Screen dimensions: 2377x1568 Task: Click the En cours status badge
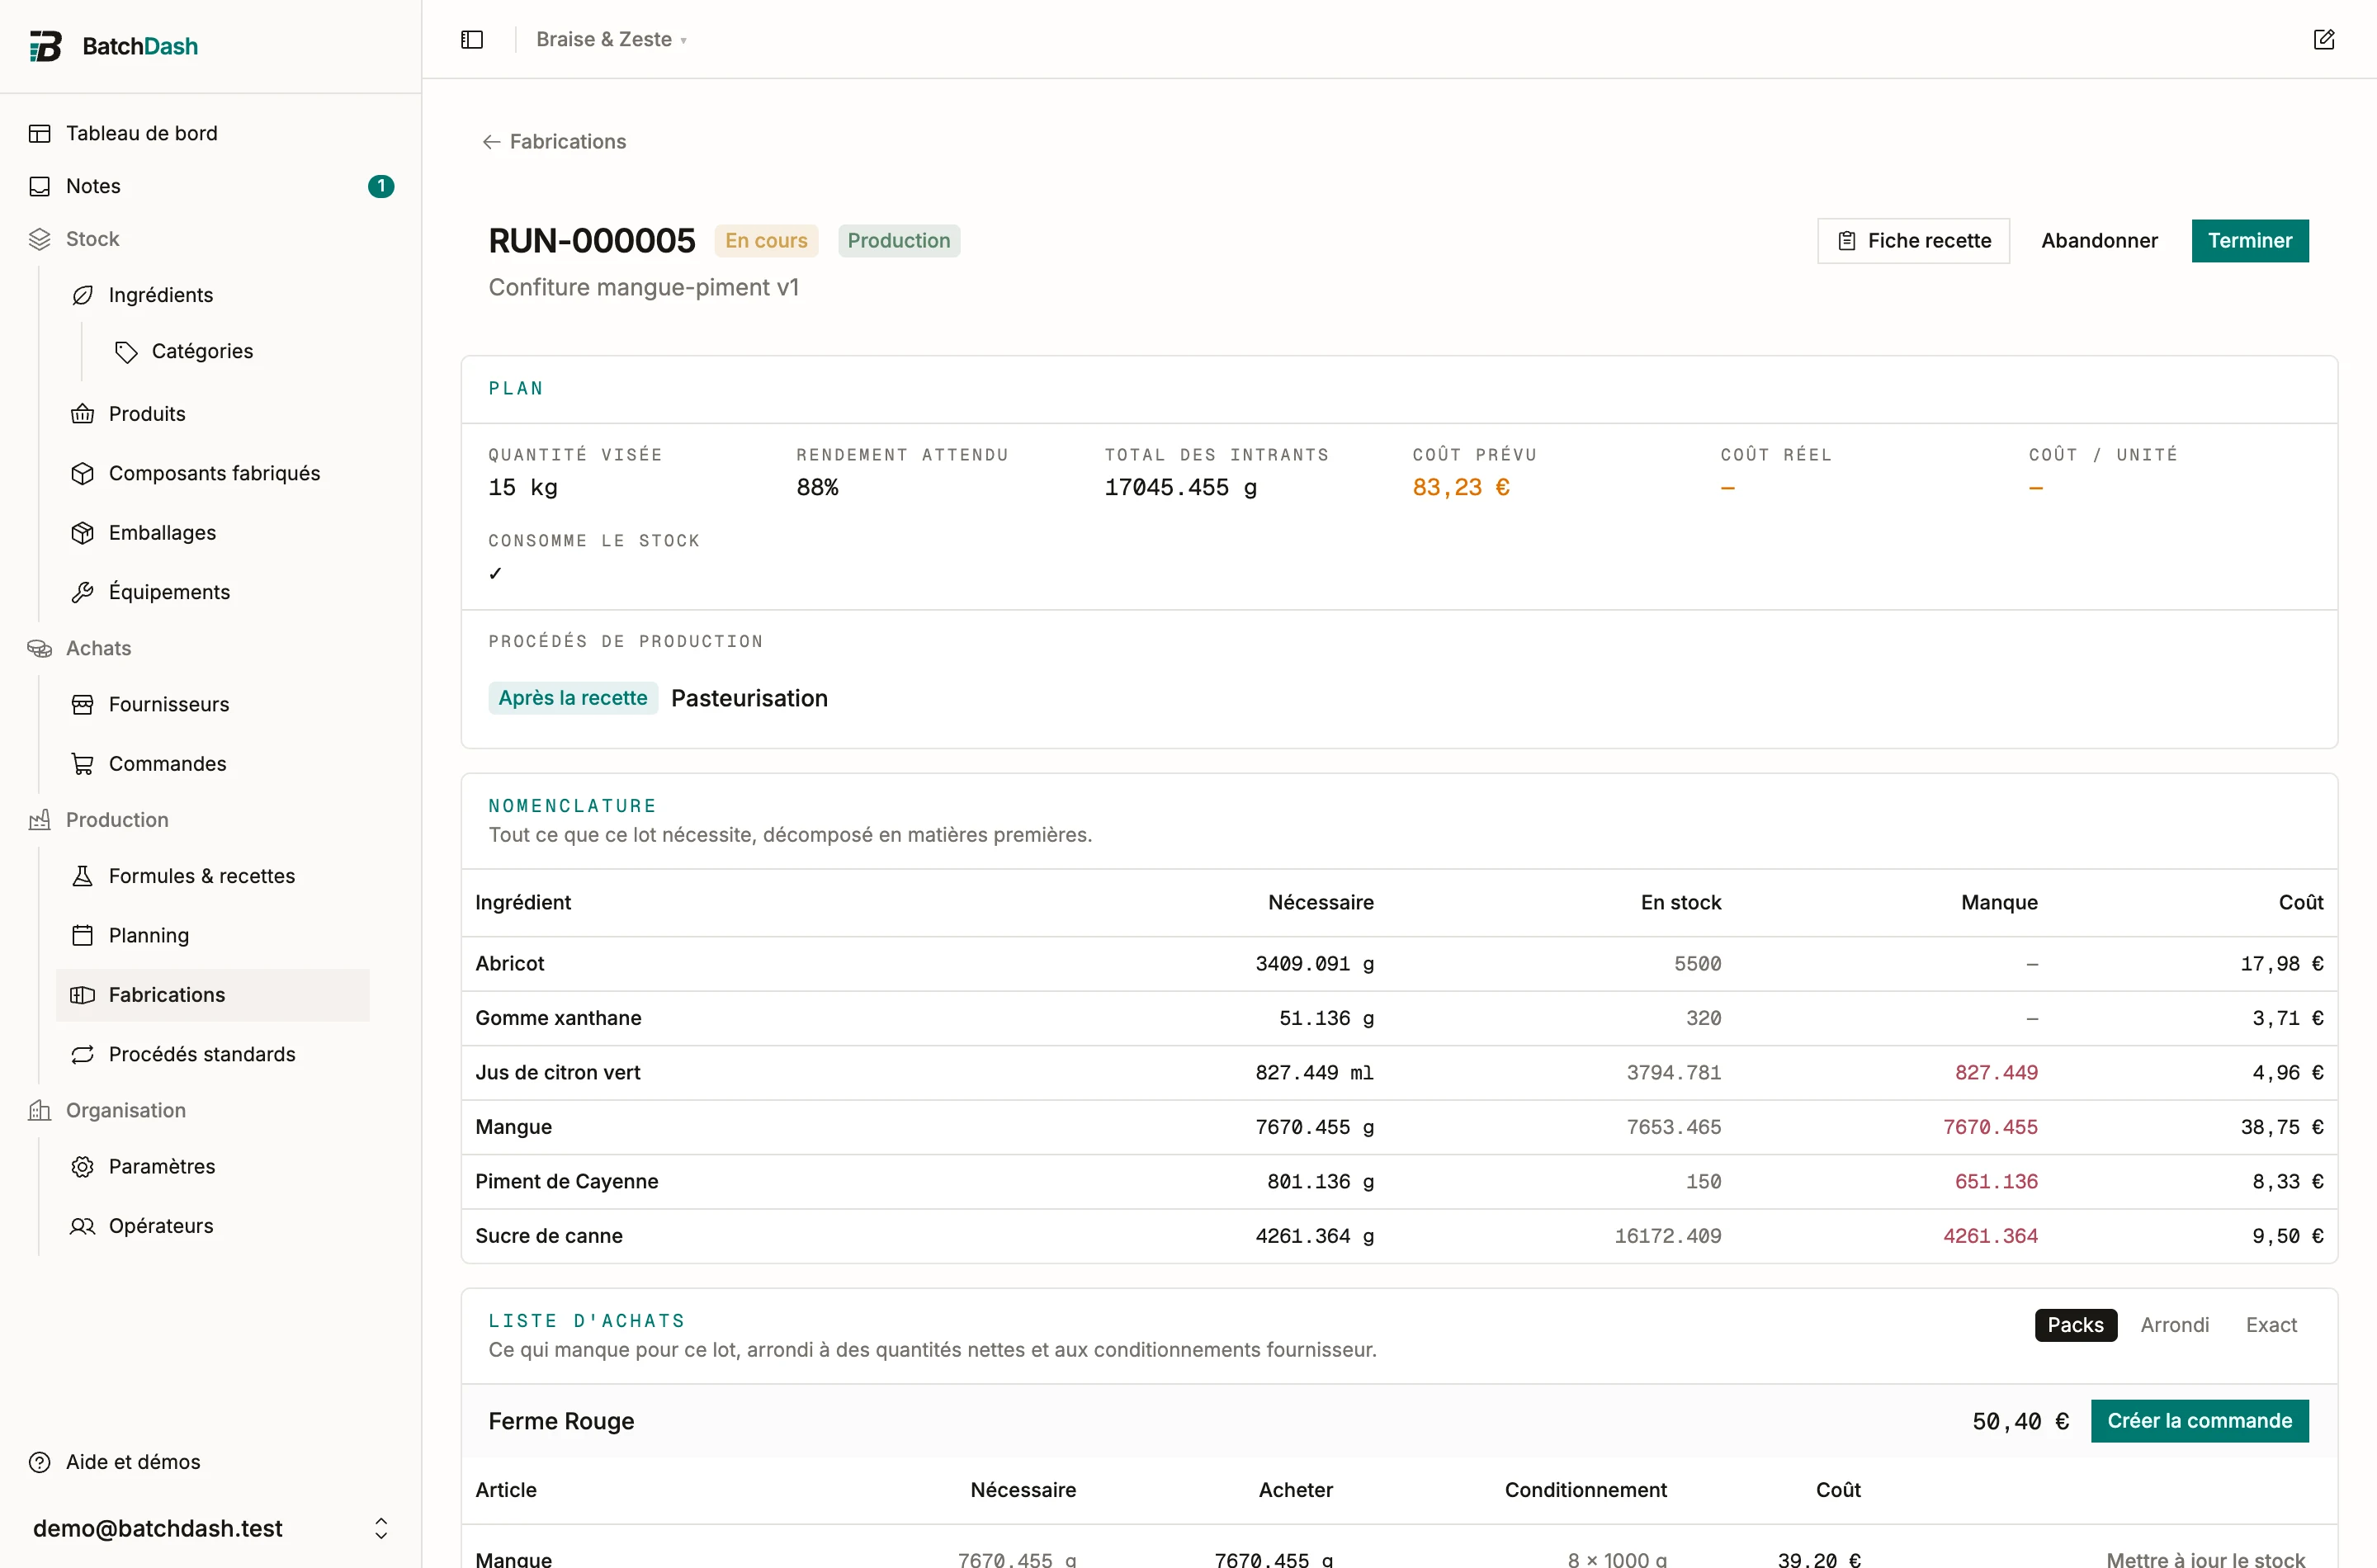[x=766, y=241]
